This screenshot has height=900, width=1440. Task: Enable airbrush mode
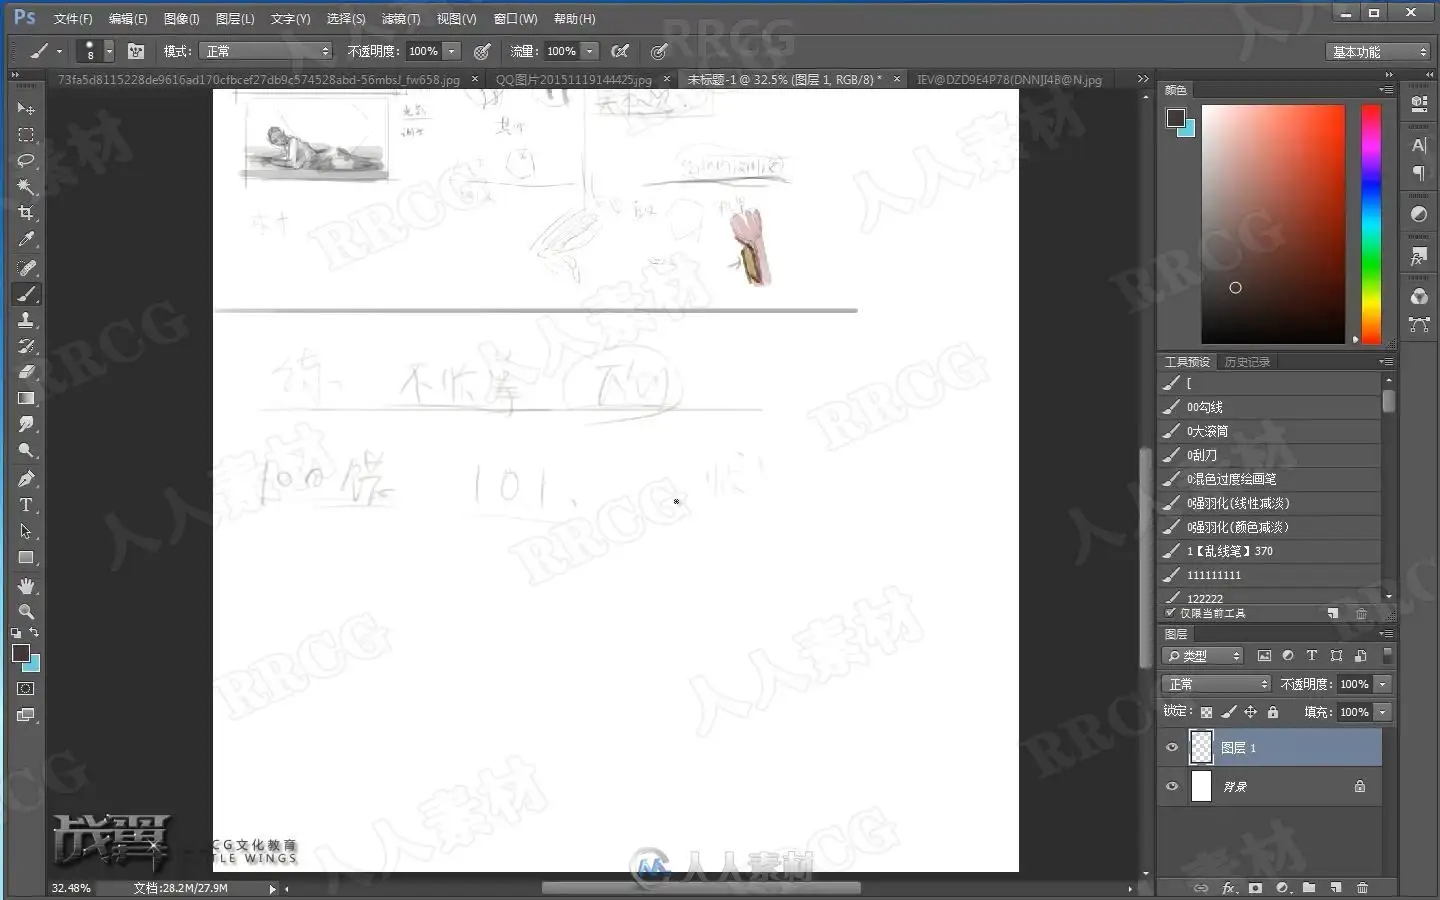click(x=620, y=51)
